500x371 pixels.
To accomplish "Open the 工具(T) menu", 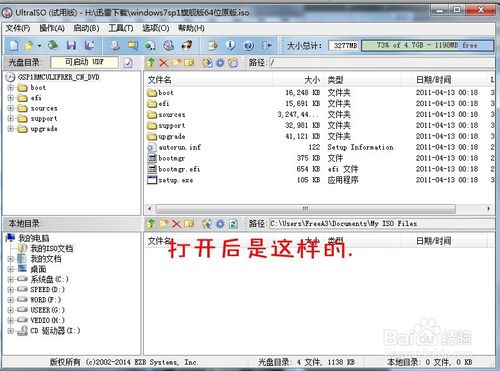I will pos(121,28).
